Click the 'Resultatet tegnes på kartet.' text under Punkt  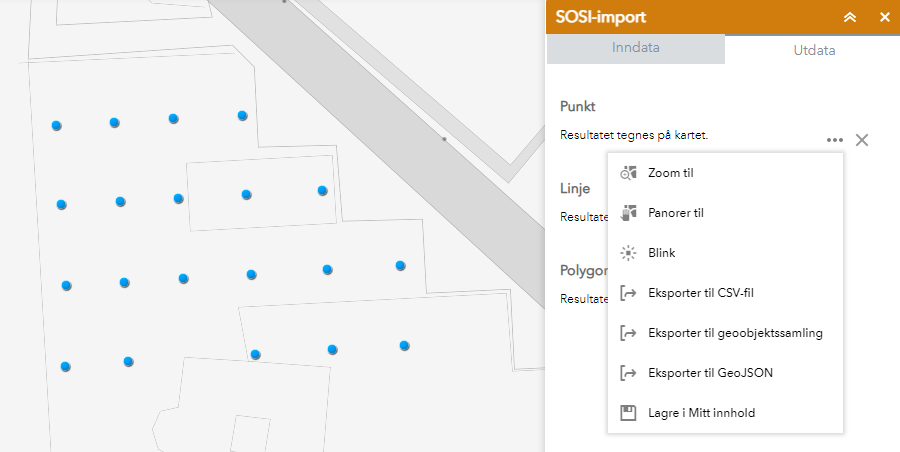coord(634,136)
